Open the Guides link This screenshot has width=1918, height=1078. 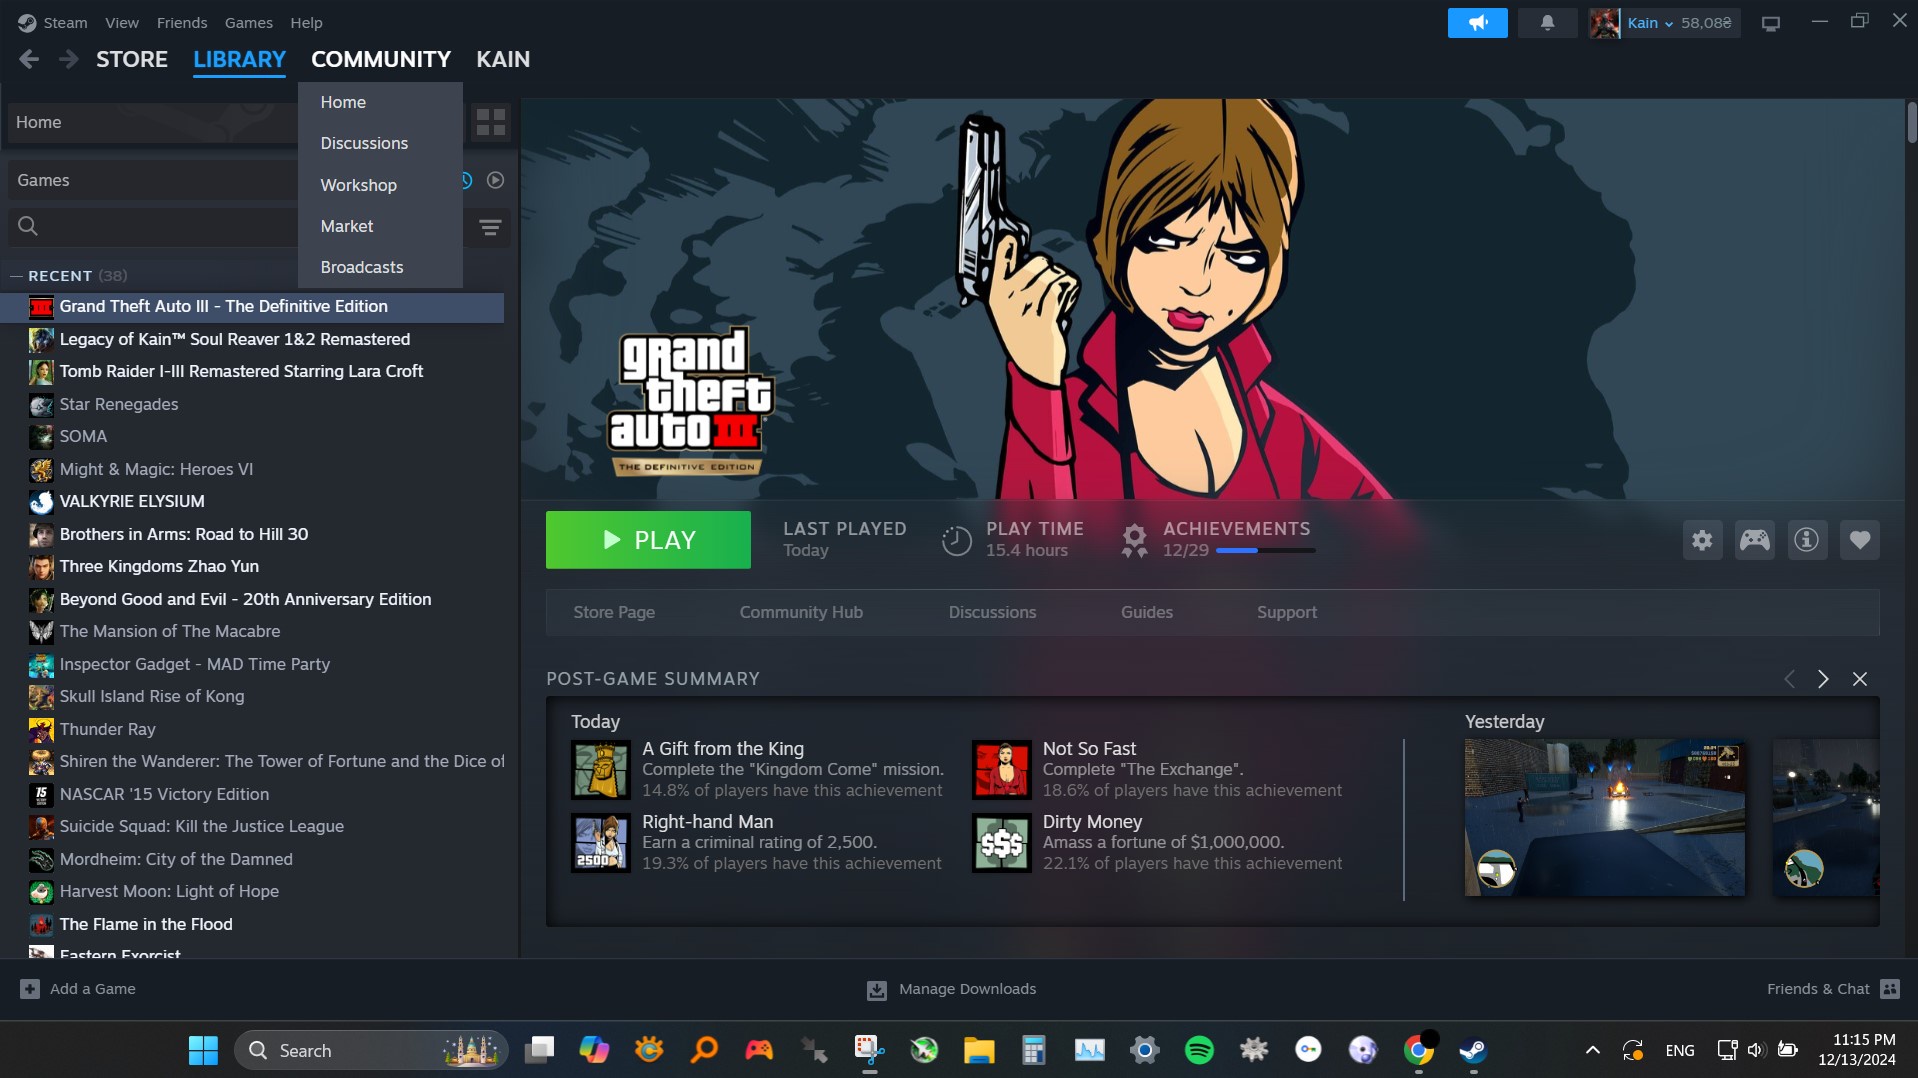tap(1147, 612)
